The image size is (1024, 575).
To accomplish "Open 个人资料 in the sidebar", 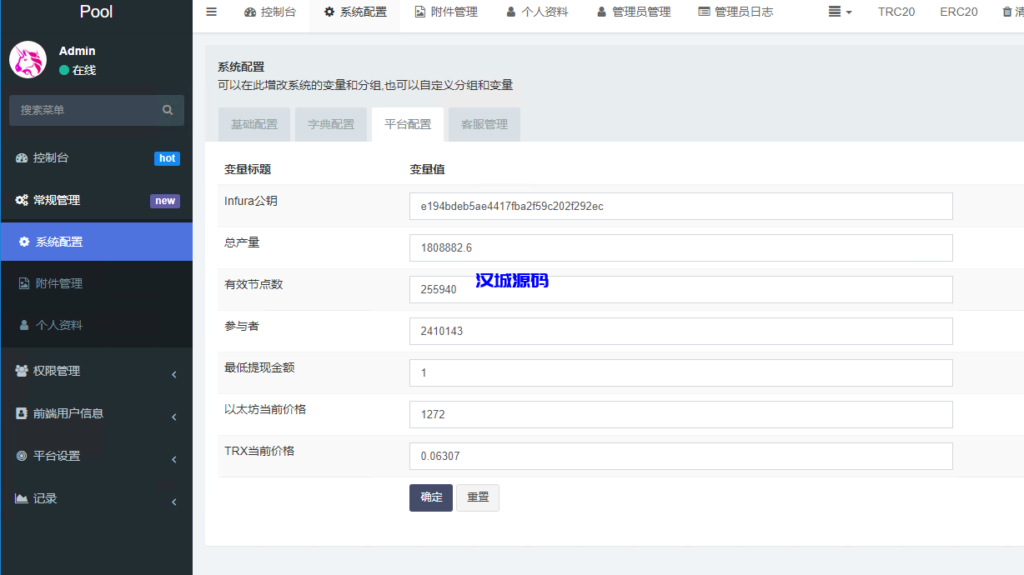I will (97, 325).
